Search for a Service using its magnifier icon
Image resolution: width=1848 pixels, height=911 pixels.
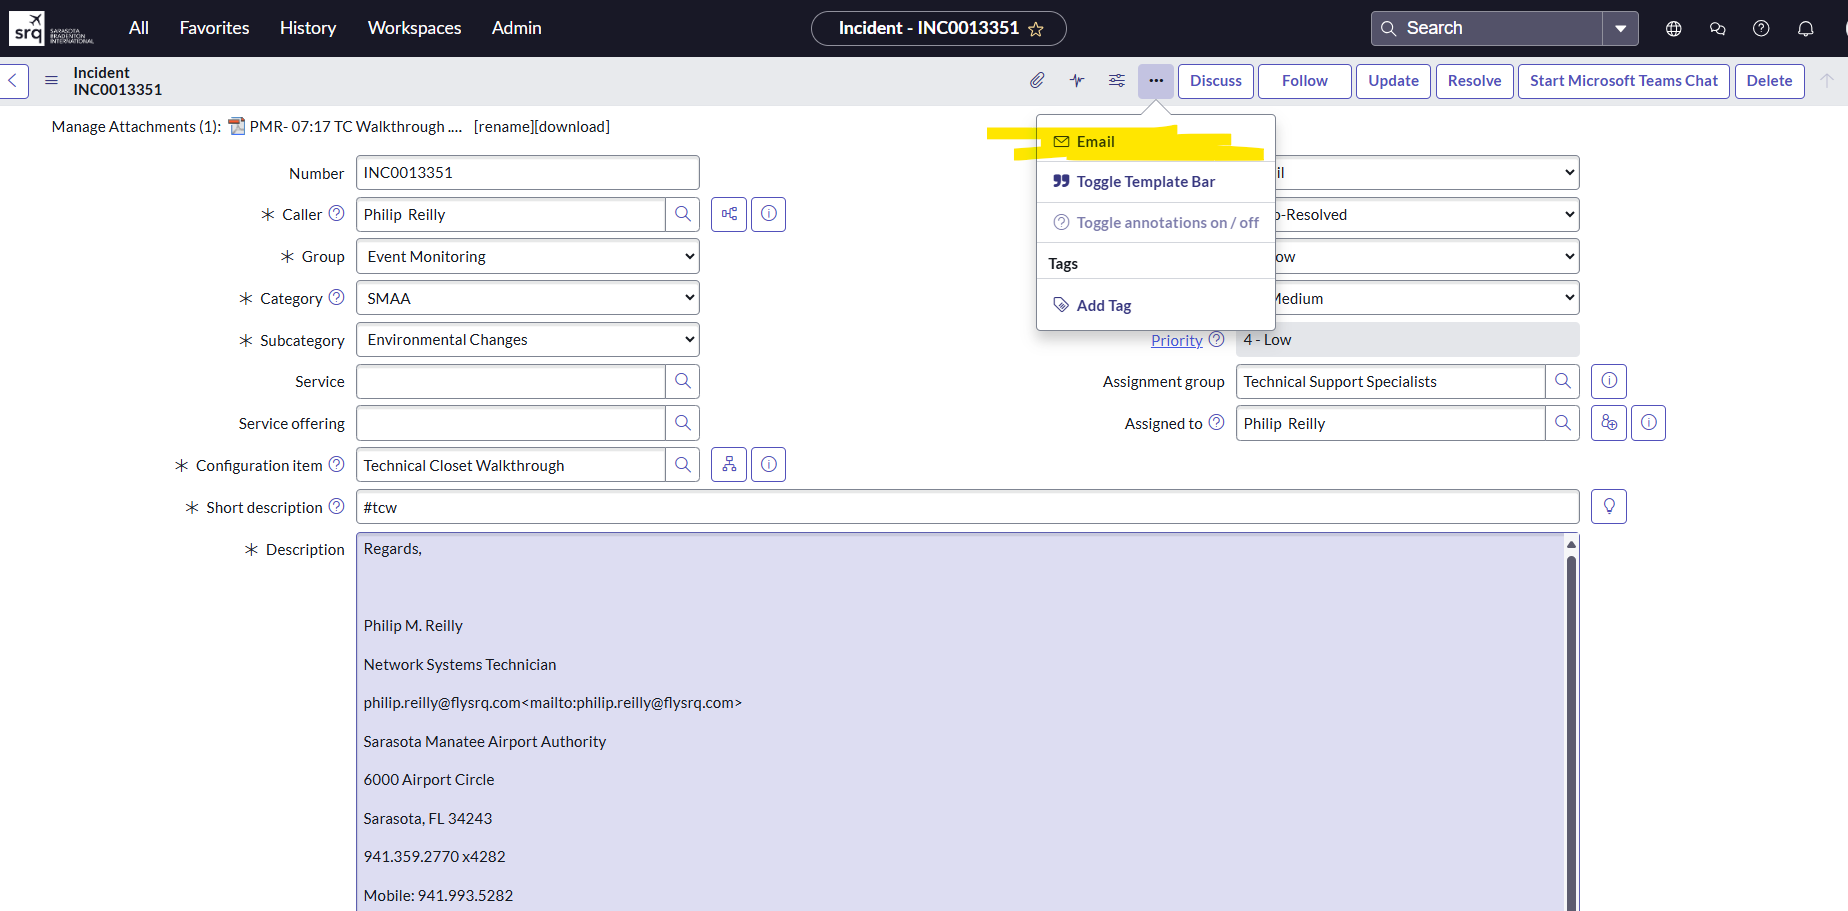[x=683, y=381]
